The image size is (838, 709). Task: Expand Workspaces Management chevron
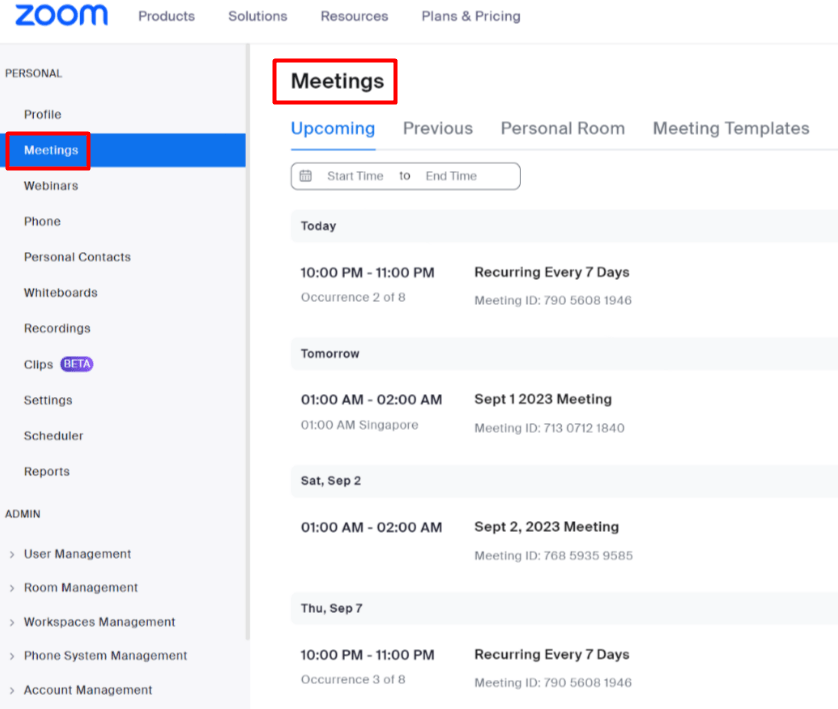[12, 622]
